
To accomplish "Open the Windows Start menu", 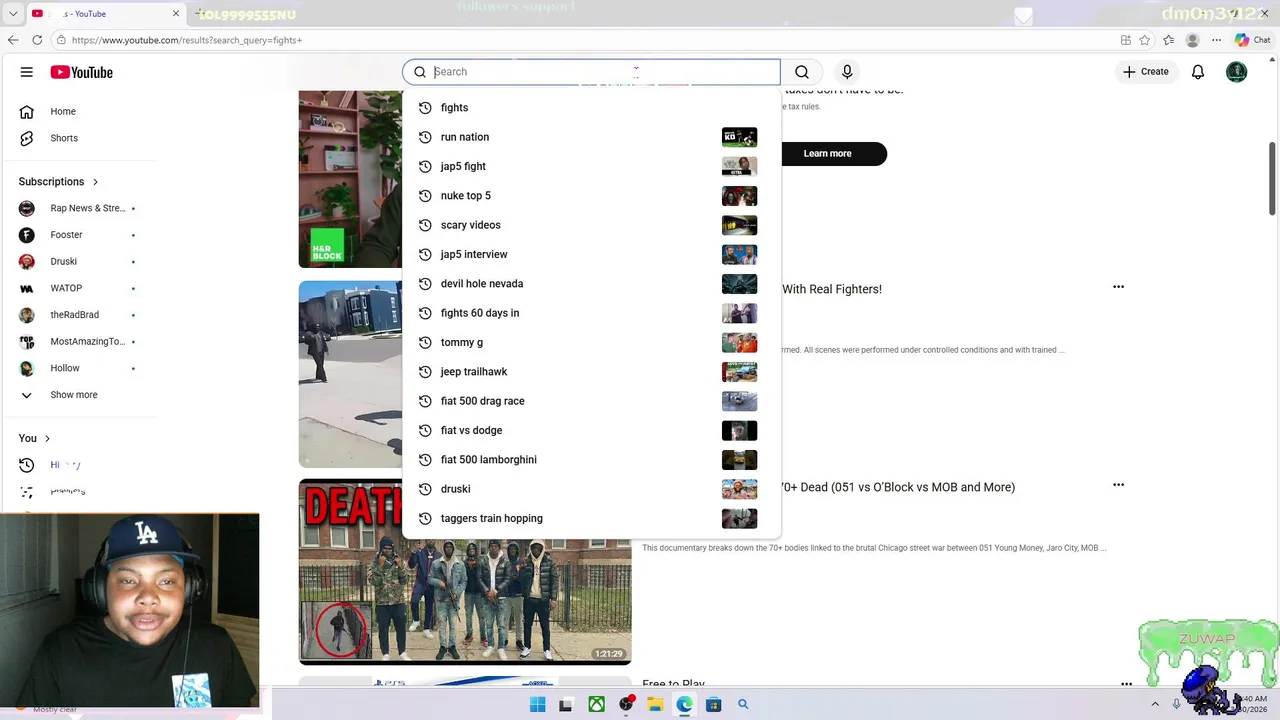I will pos(538,704).
